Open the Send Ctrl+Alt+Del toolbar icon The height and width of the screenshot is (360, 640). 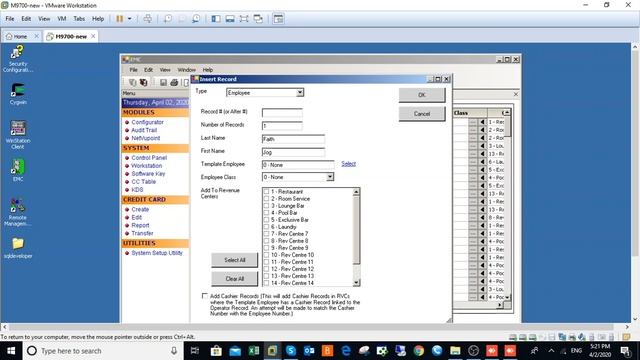click(148, 19)
